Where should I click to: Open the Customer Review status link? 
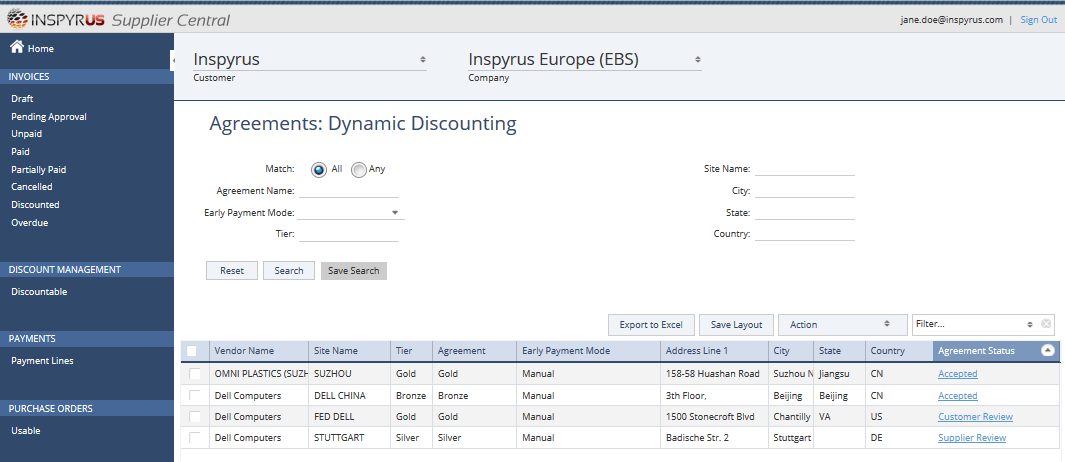975,416
